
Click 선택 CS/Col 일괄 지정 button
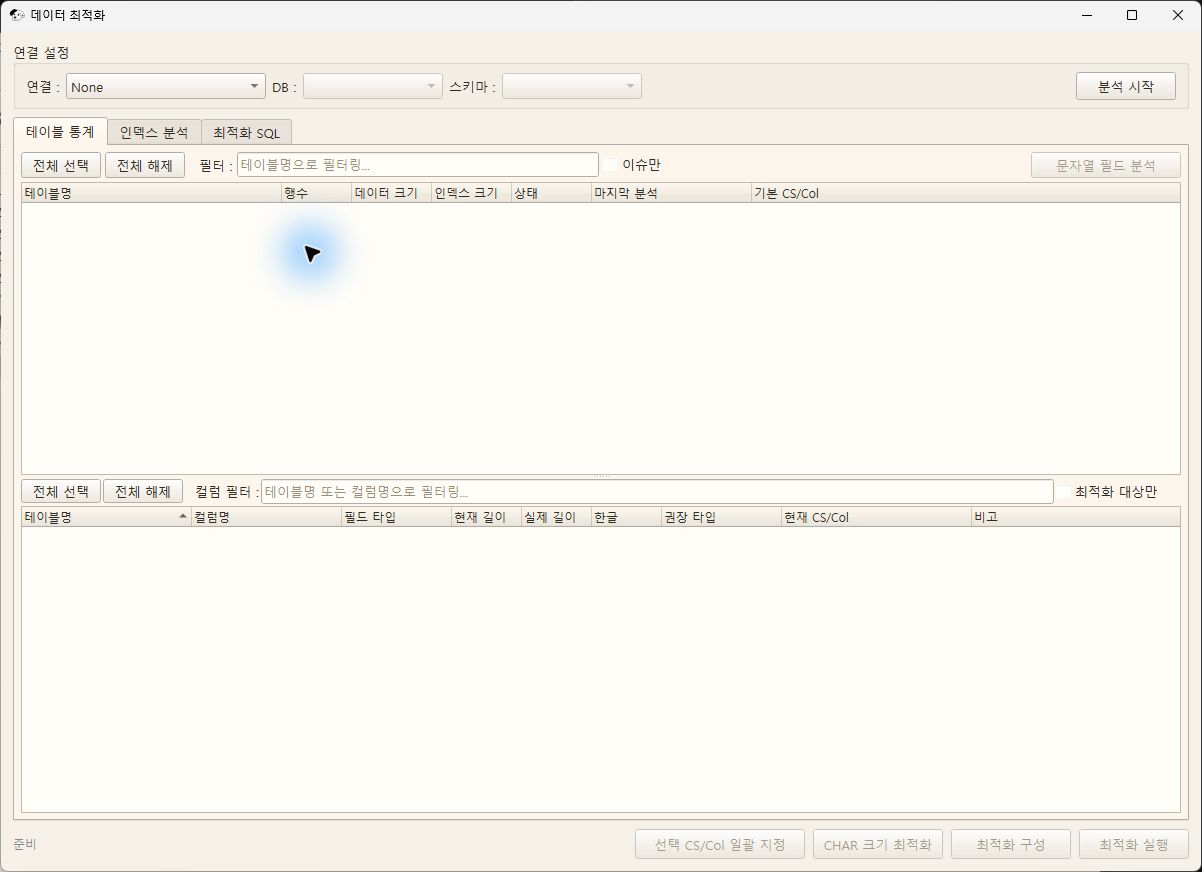coord(720,844)
